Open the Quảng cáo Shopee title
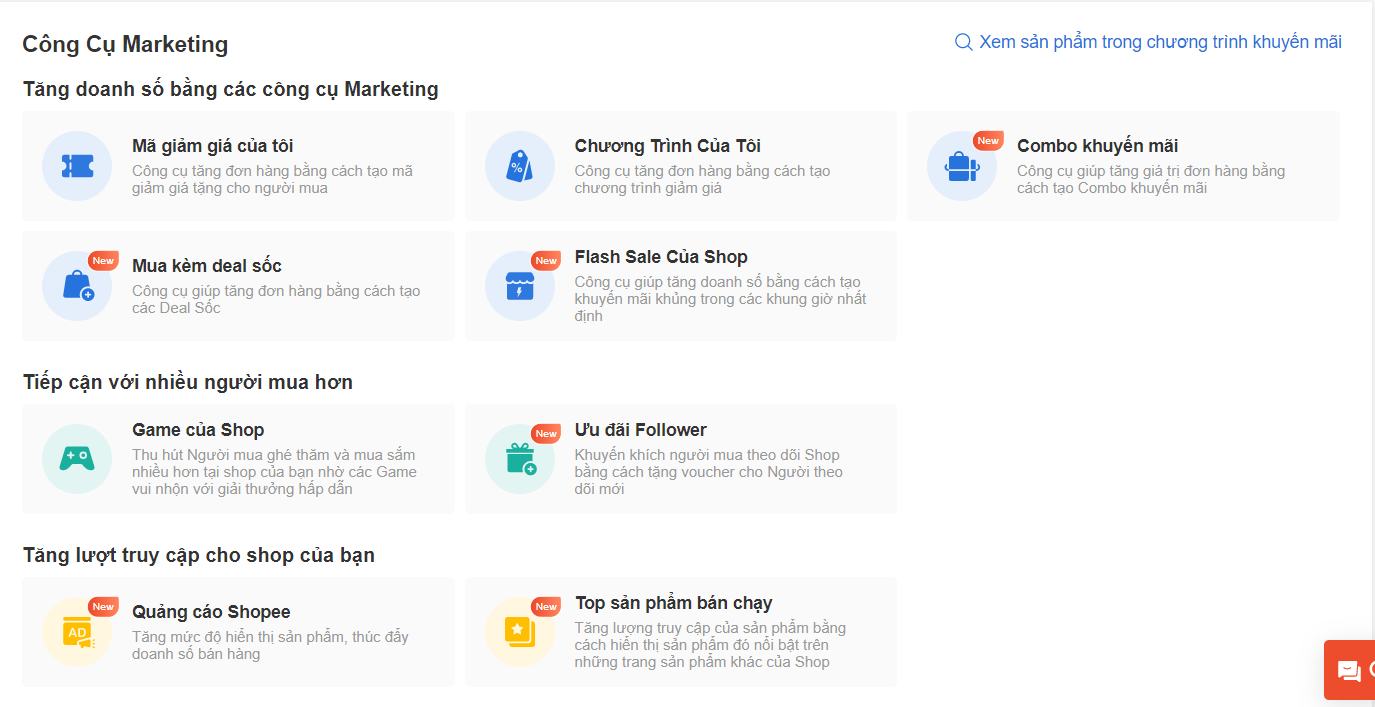Image resolution: width=1375 pixels, height=707 pixels. [211, 612]
